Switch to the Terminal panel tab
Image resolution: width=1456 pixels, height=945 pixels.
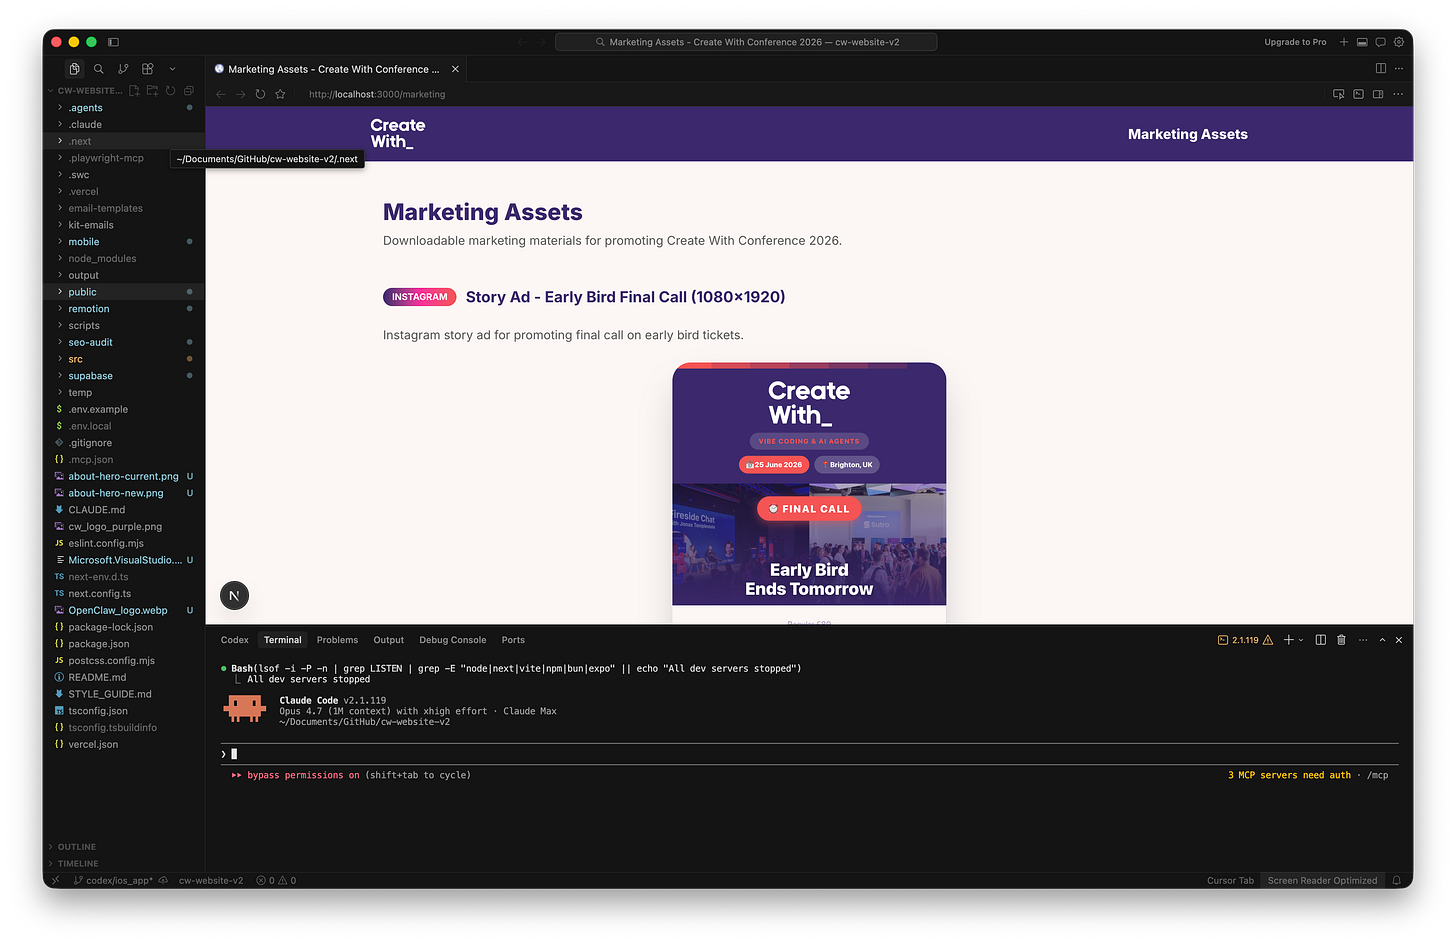(x=283, y=640)
